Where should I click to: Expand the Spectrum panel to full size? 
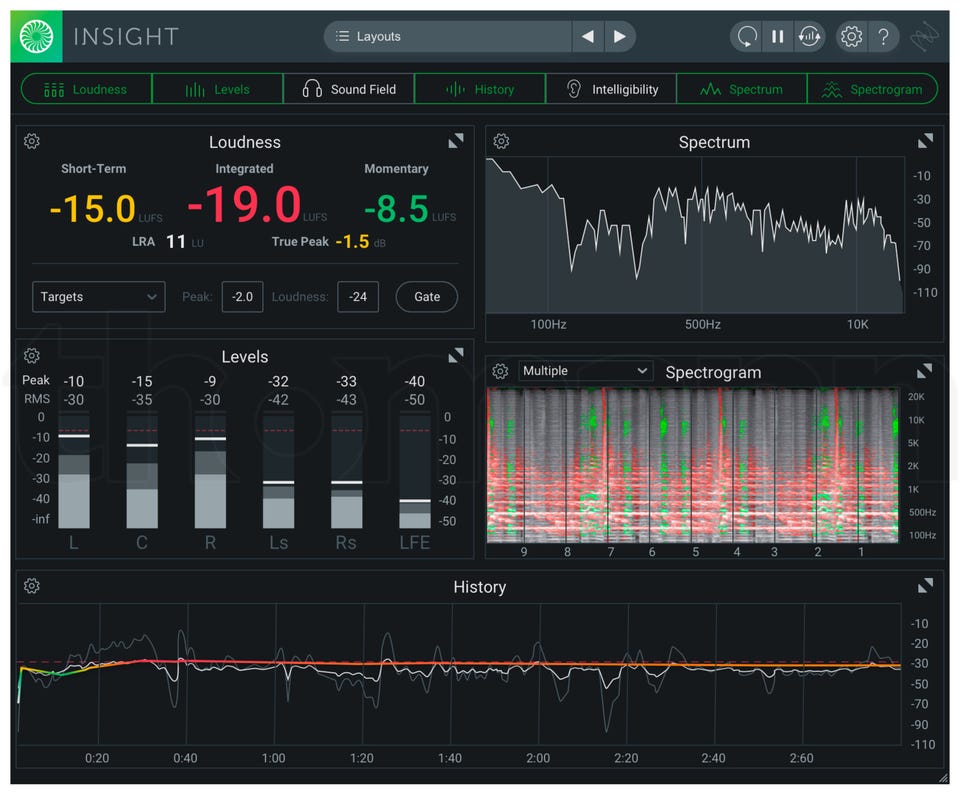coord(925,142)
